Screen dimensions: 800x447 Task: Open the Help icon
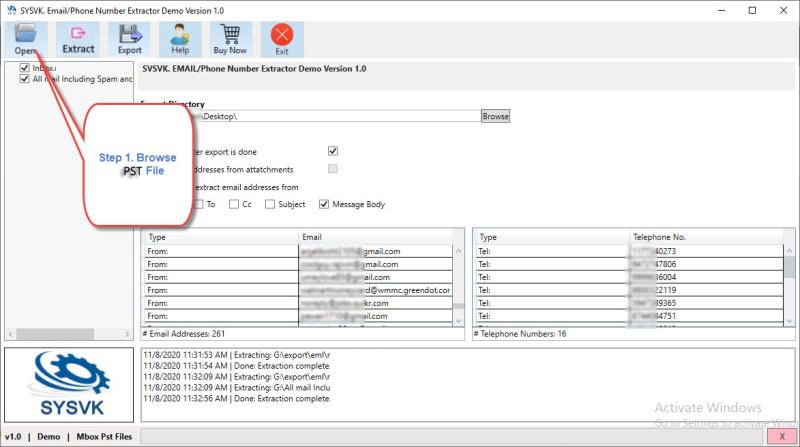pyautogui.click(x=180, y=39)
